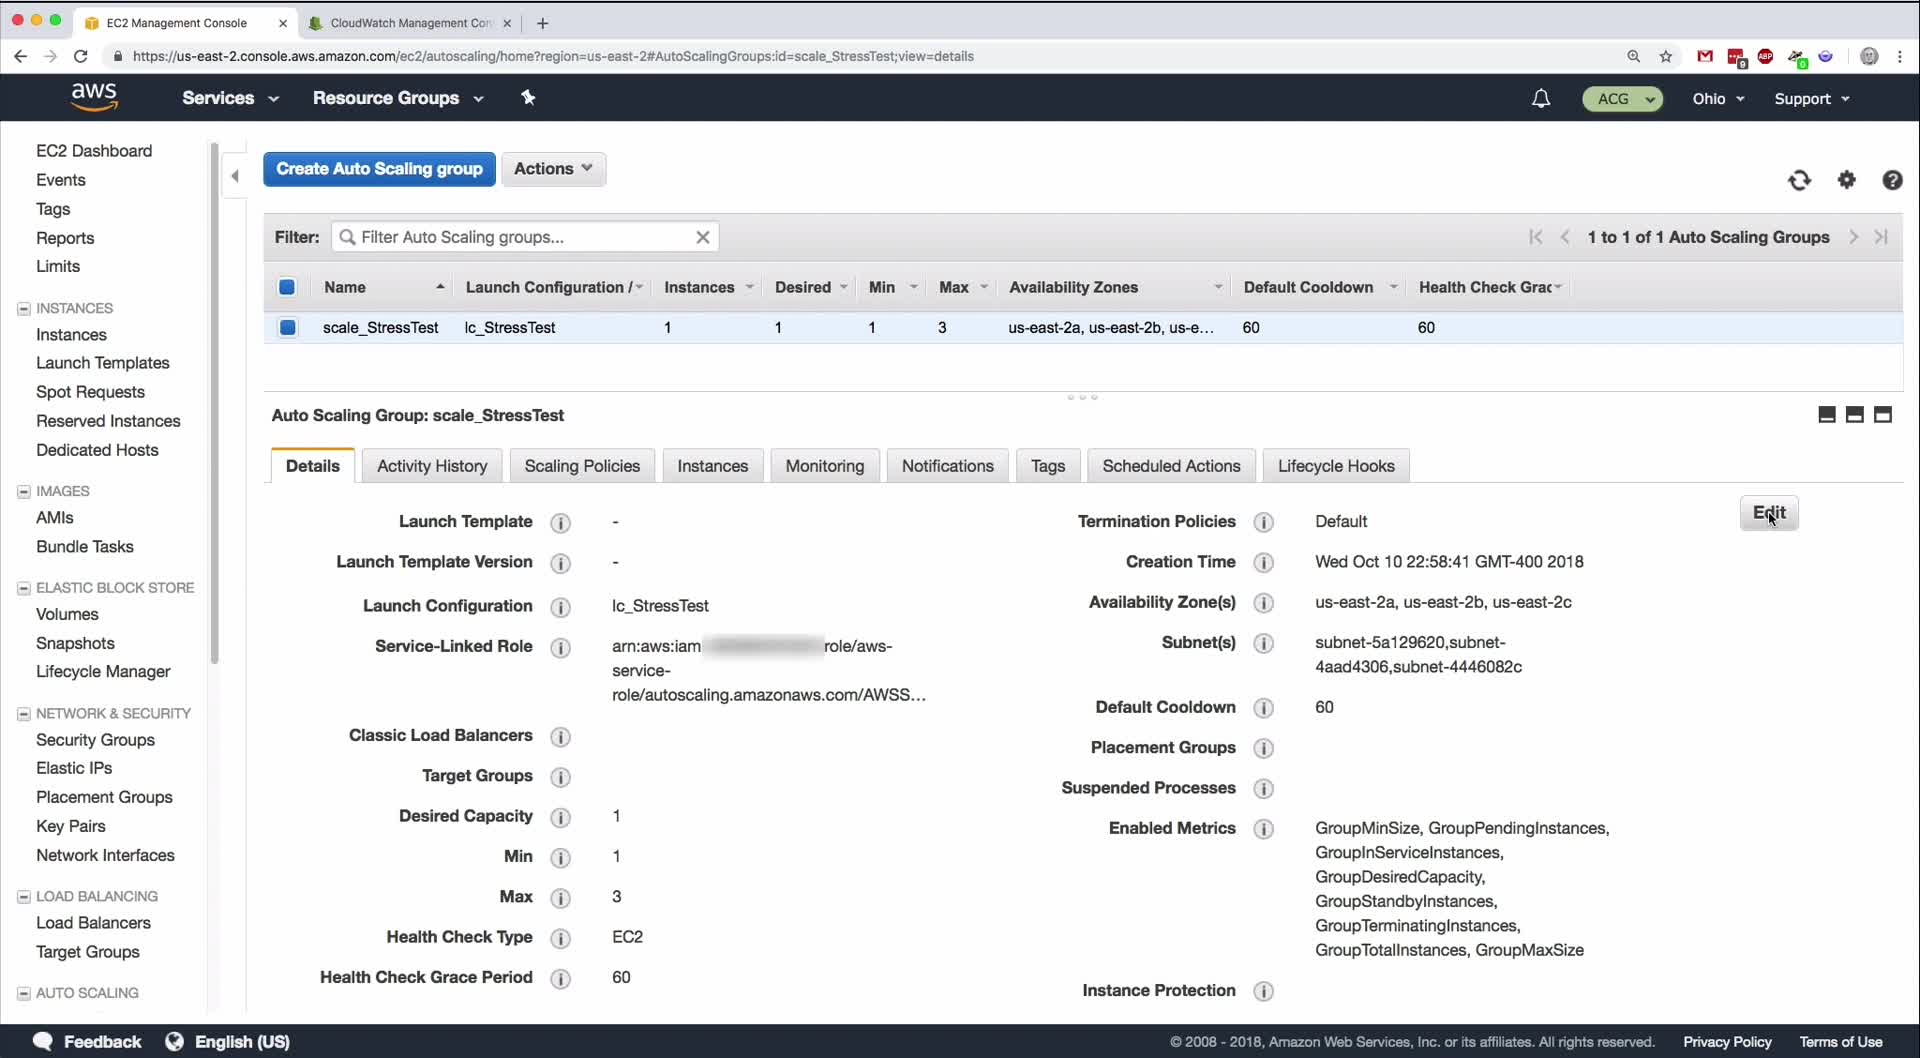Open the Services dropdown menu
Viewport: 1920px width, 1058px height.
(230, 98)
